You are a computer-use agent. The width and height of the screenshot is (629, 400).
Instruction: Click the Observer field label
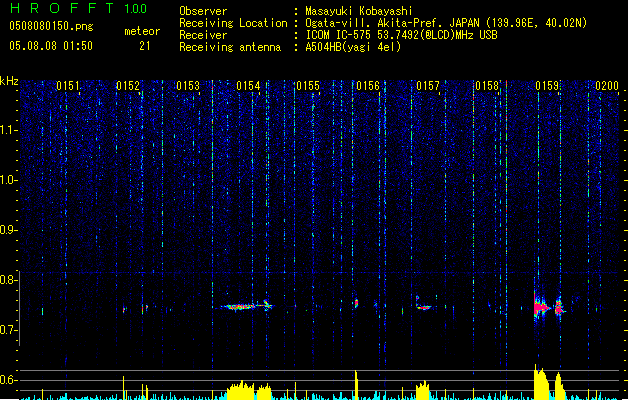click(x=203, y=11)
